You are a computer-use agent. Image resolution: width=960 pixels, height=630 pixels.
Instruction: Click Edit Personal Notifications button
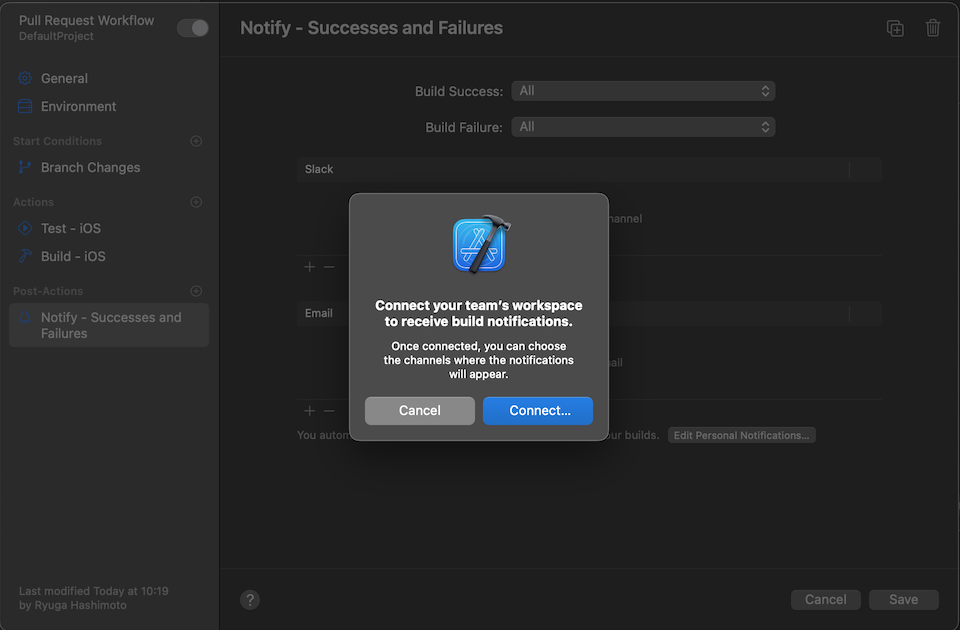tap(741, 435)
